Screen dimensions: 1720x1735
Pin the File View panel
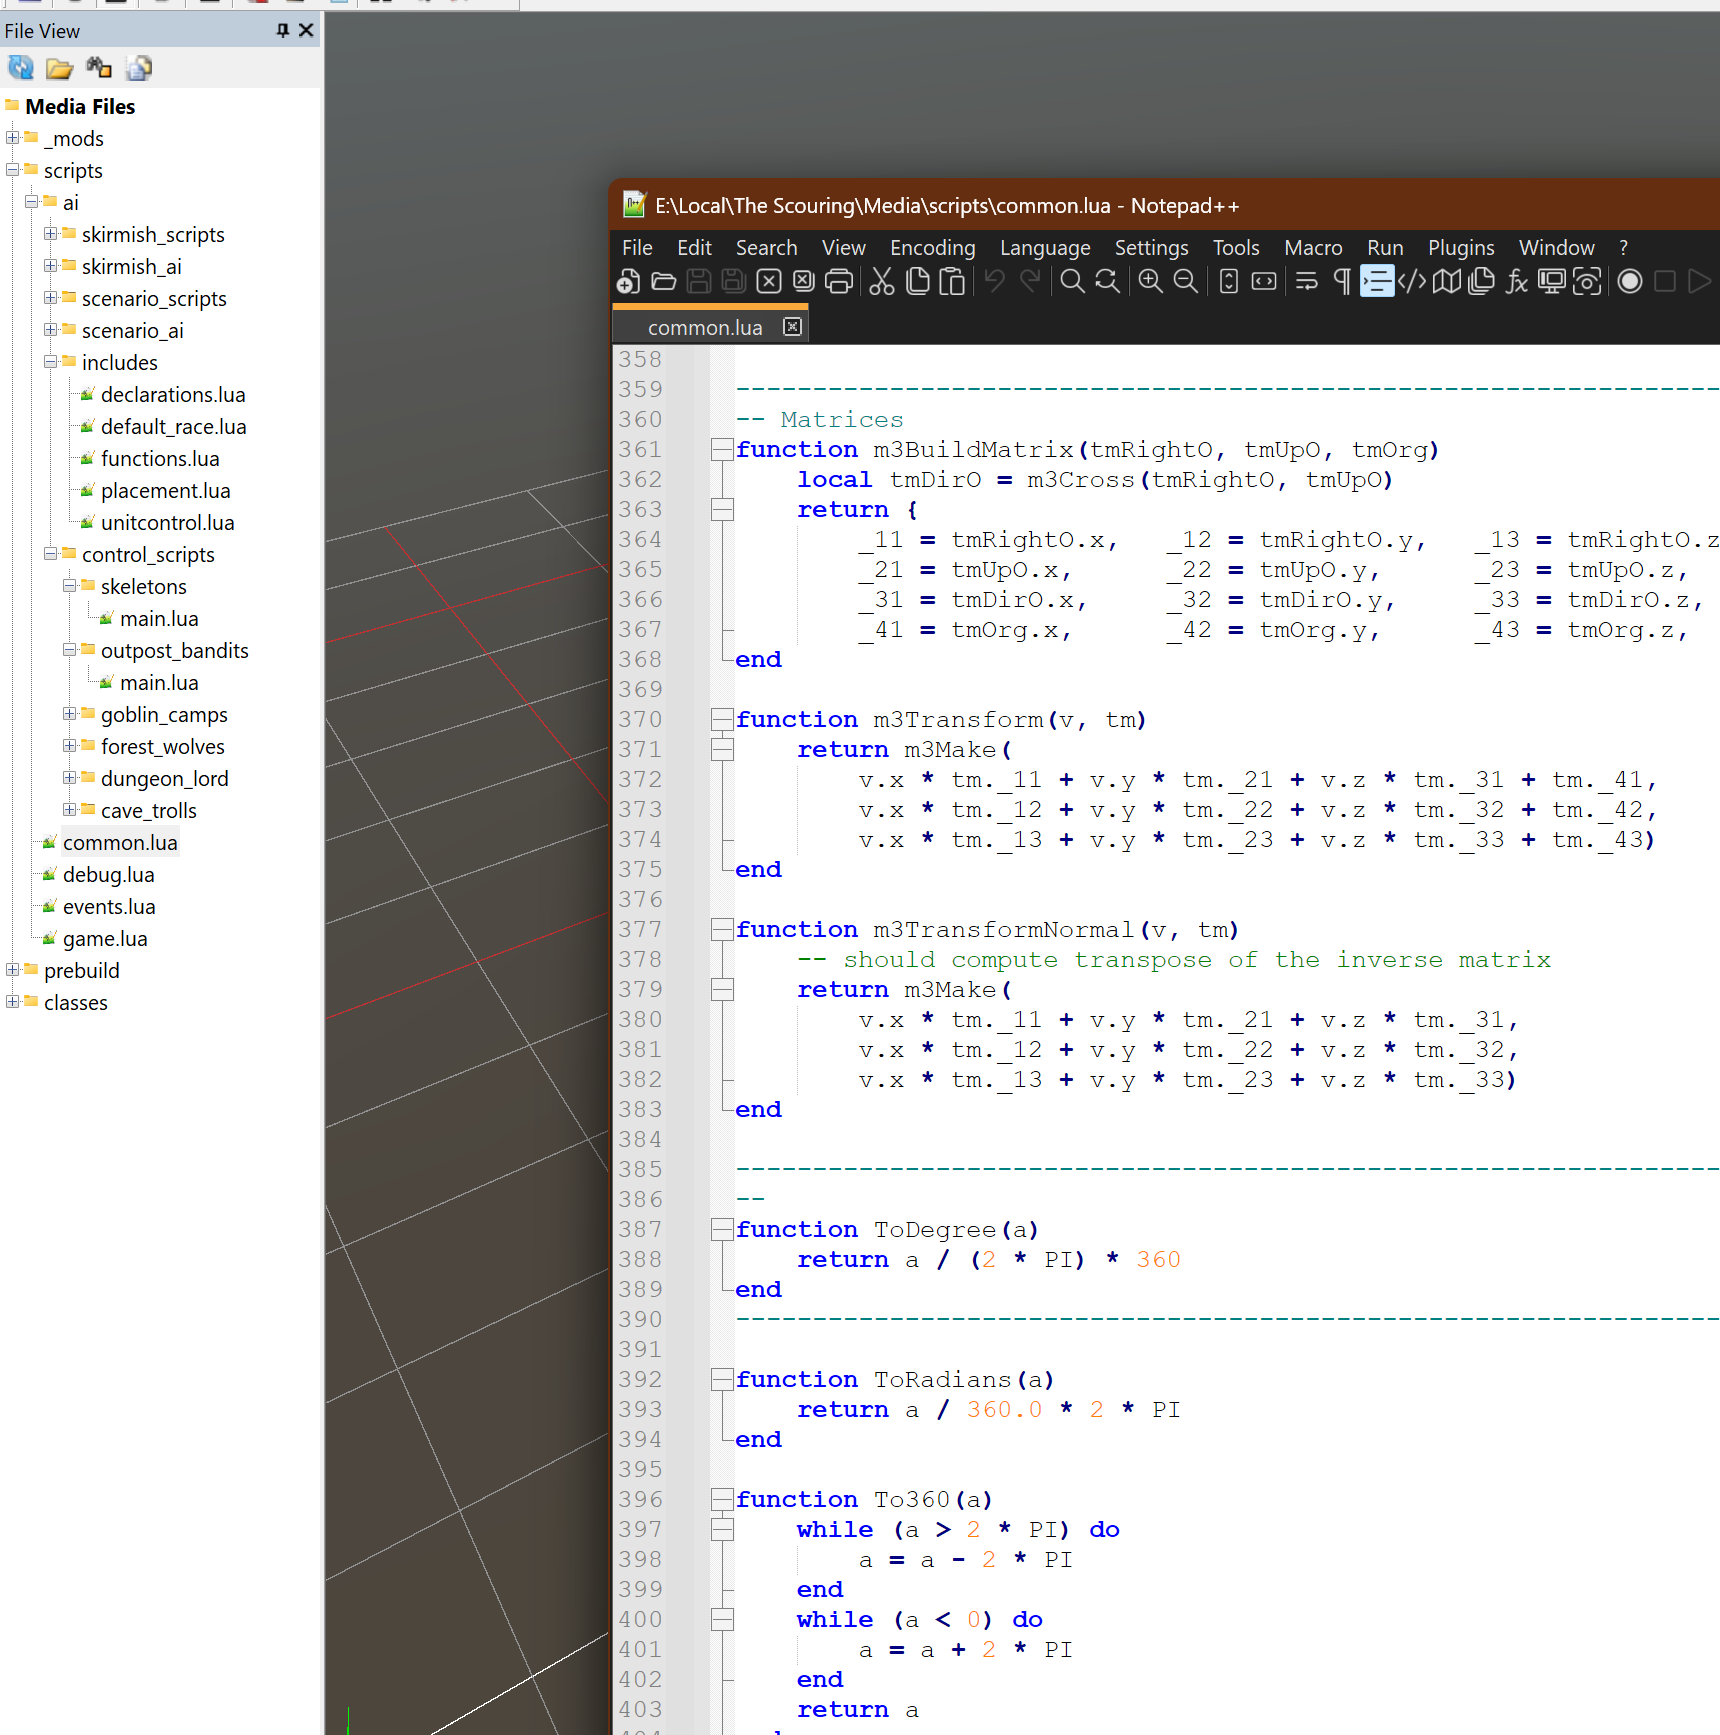[283, 31]
